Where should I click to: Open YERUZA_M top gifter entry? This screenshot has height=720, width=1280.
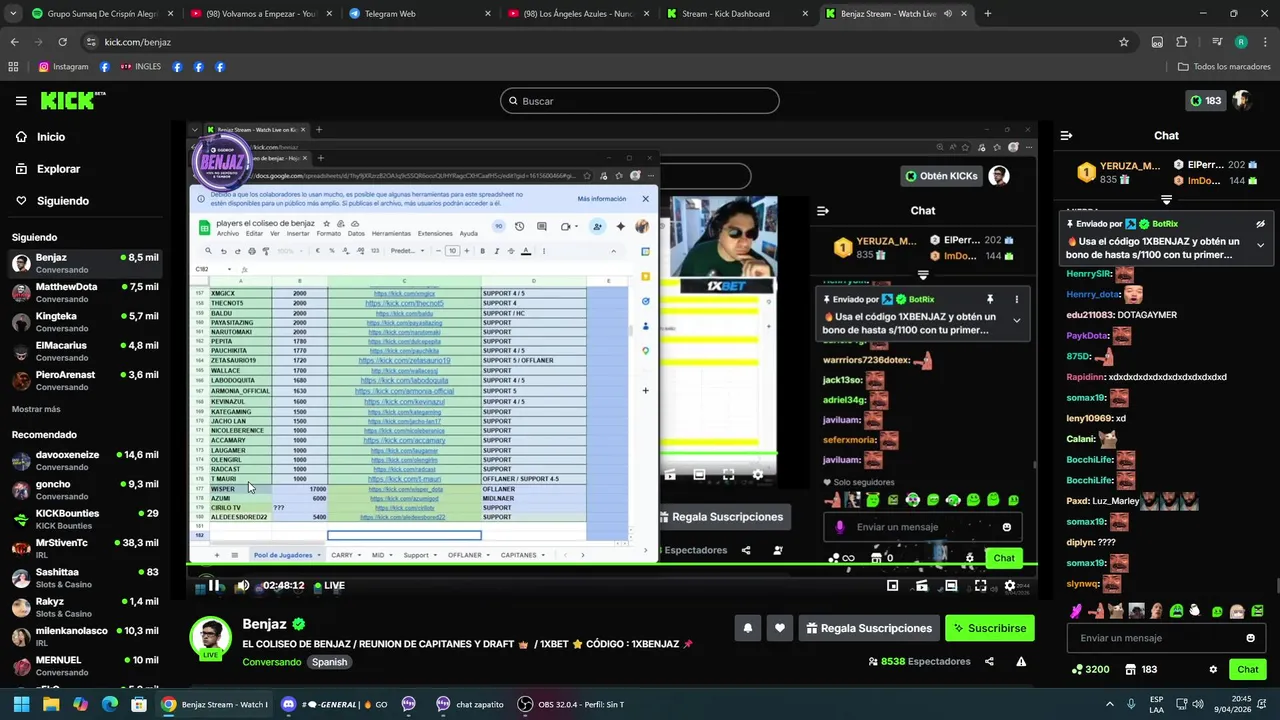pos(1119,172)
